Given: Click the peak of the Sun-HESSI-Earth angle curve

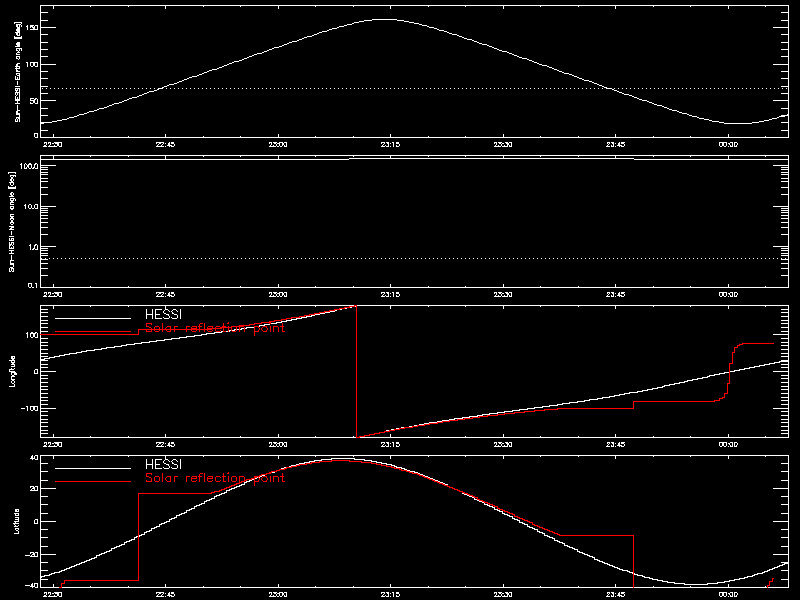Looking at the screenshot, I should click(x=386, y=19).
